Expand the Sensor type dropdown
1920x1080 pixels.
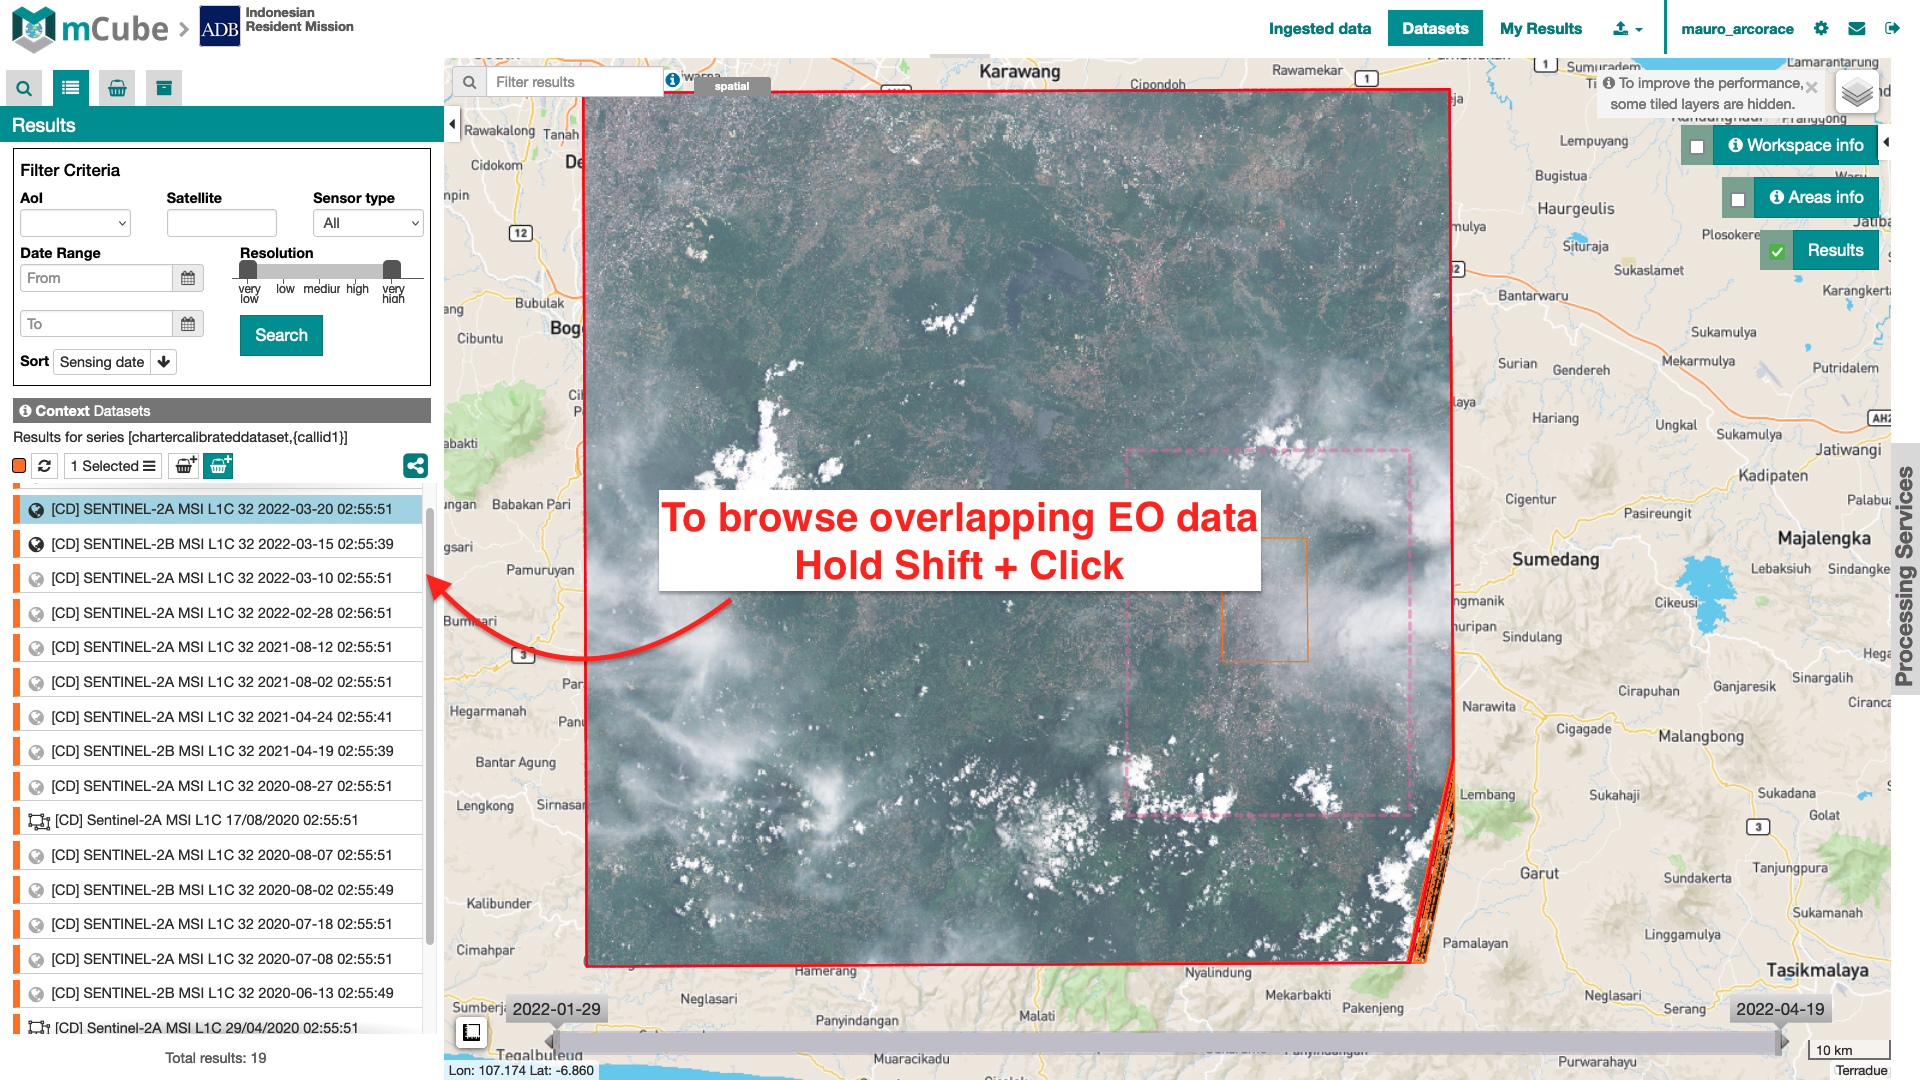point(368,223)
